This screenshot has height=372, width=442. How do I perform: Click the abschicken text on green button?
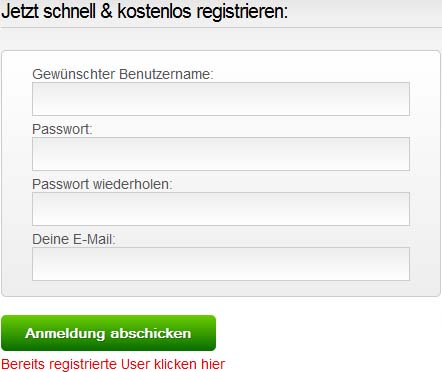point(151,333)
